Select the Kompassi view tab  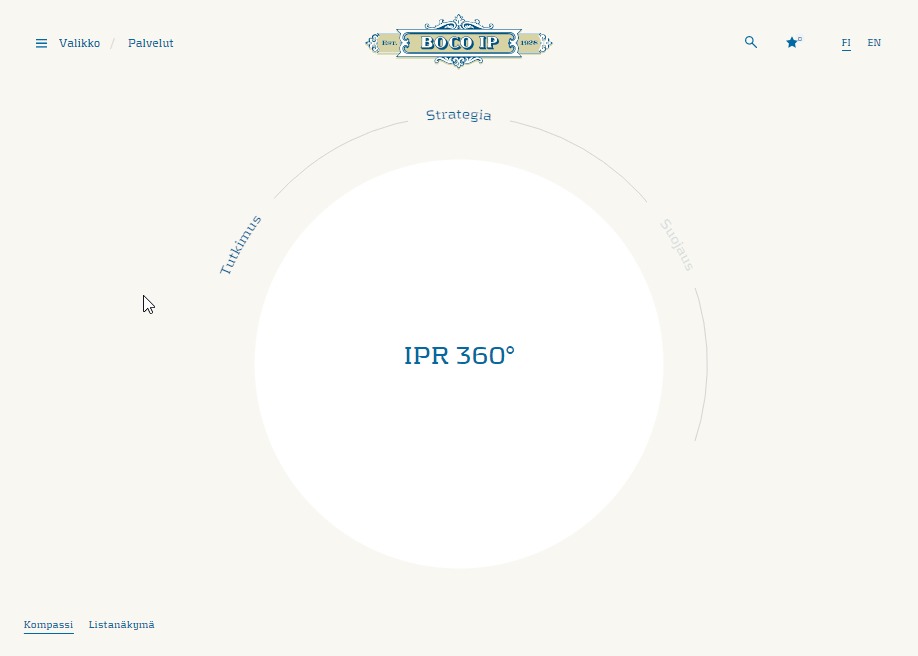48,625
